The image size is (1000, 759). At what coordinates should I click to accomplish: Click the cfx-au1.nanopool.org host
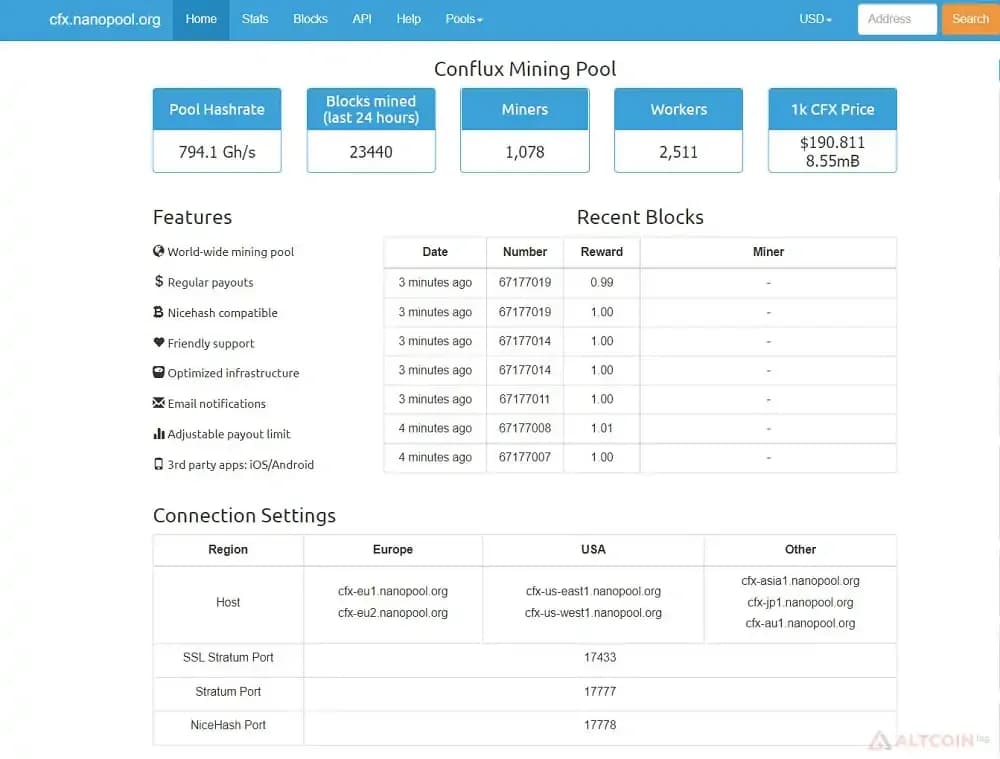[x=800, y=624]
